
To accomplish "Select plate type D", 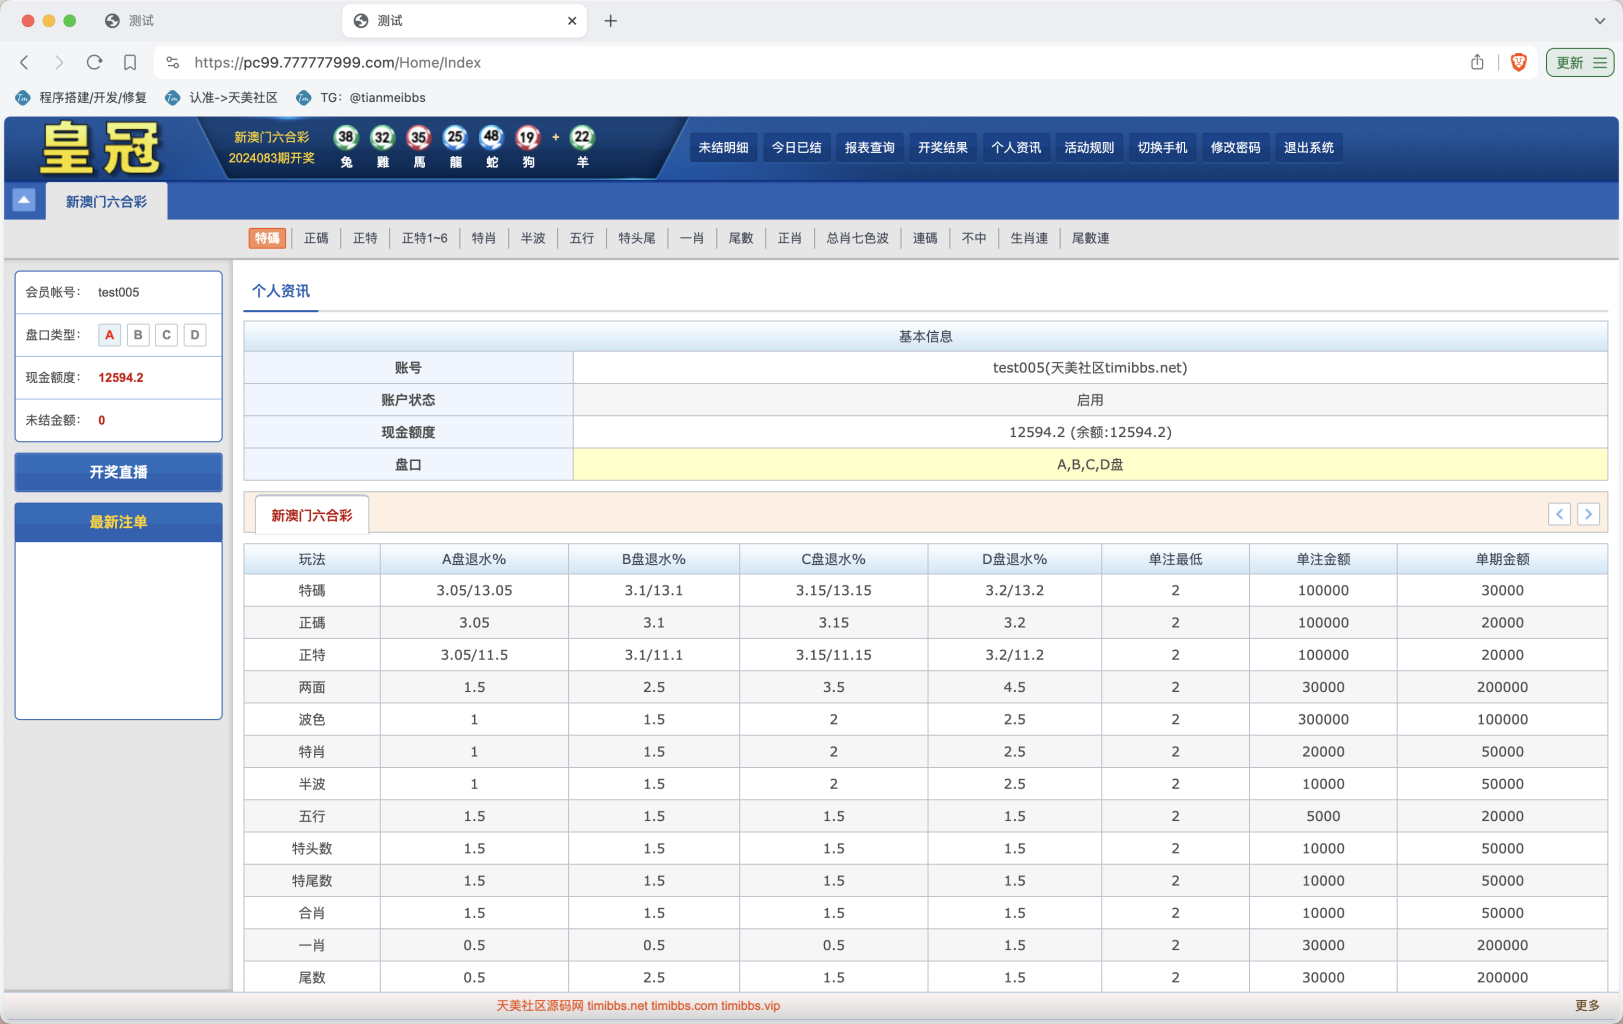I will 194,335.
